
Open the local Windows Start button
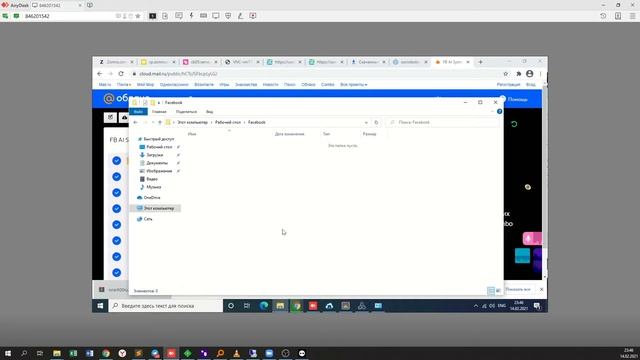8,353
